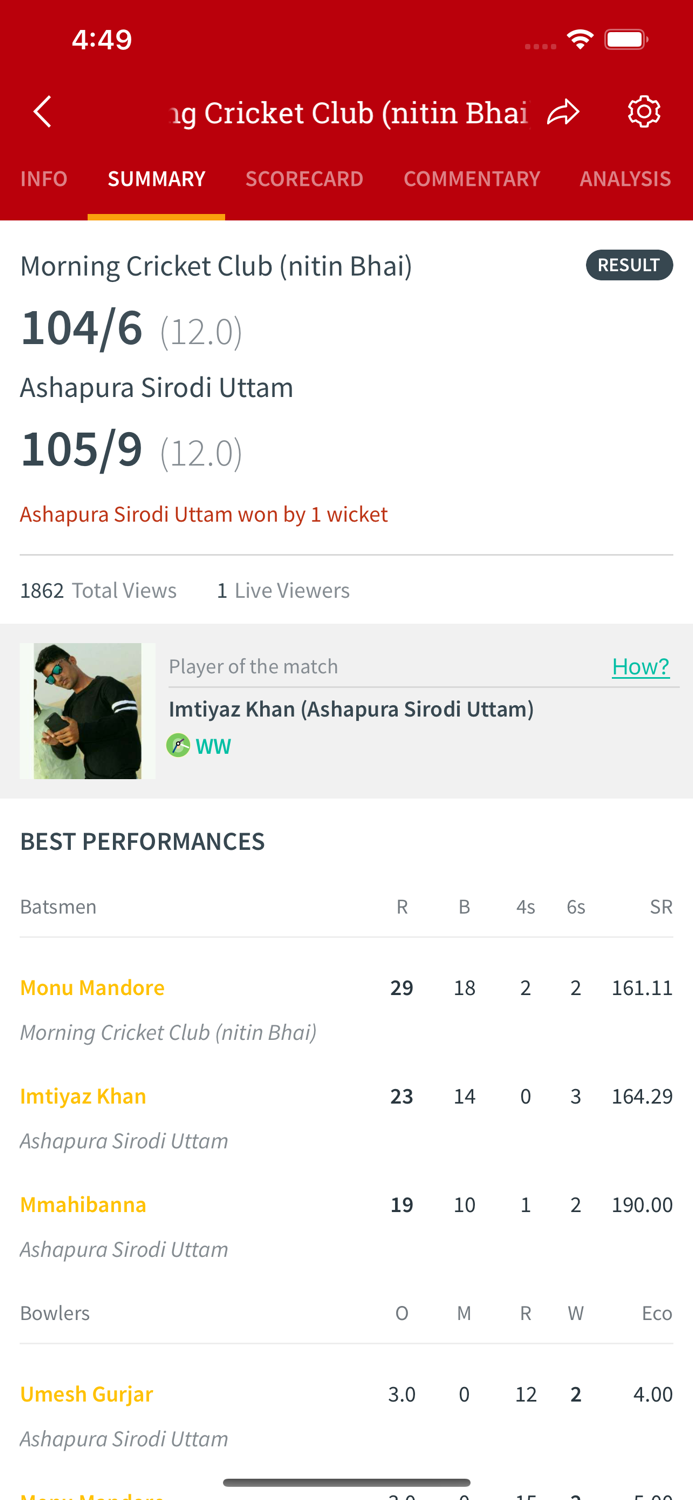The image size is (693, 1500).
Task: Switch to the ANALYSIS tab
Action: pyautogui.click(x=625, y=179)
